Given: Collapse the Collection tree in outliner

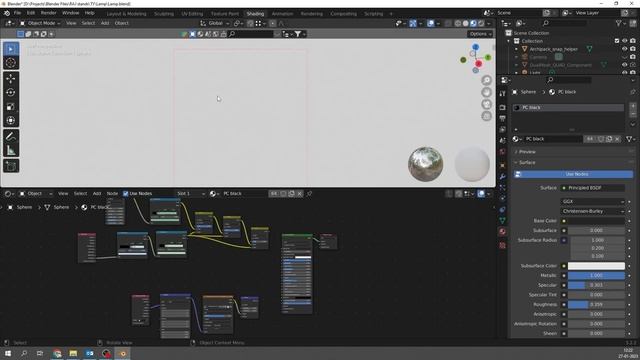Looking at the screenshot, I should (x=509, y=41).
